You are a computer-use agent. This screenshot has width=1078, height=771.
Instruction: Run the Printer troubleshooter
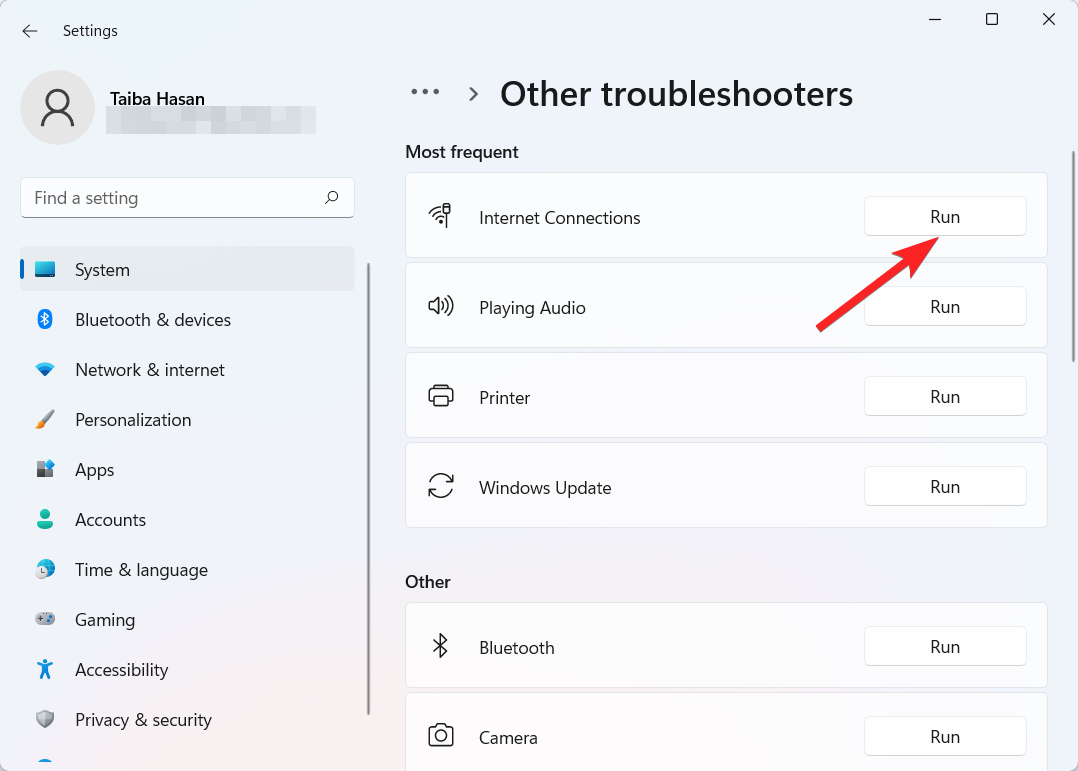click(944, 397)
